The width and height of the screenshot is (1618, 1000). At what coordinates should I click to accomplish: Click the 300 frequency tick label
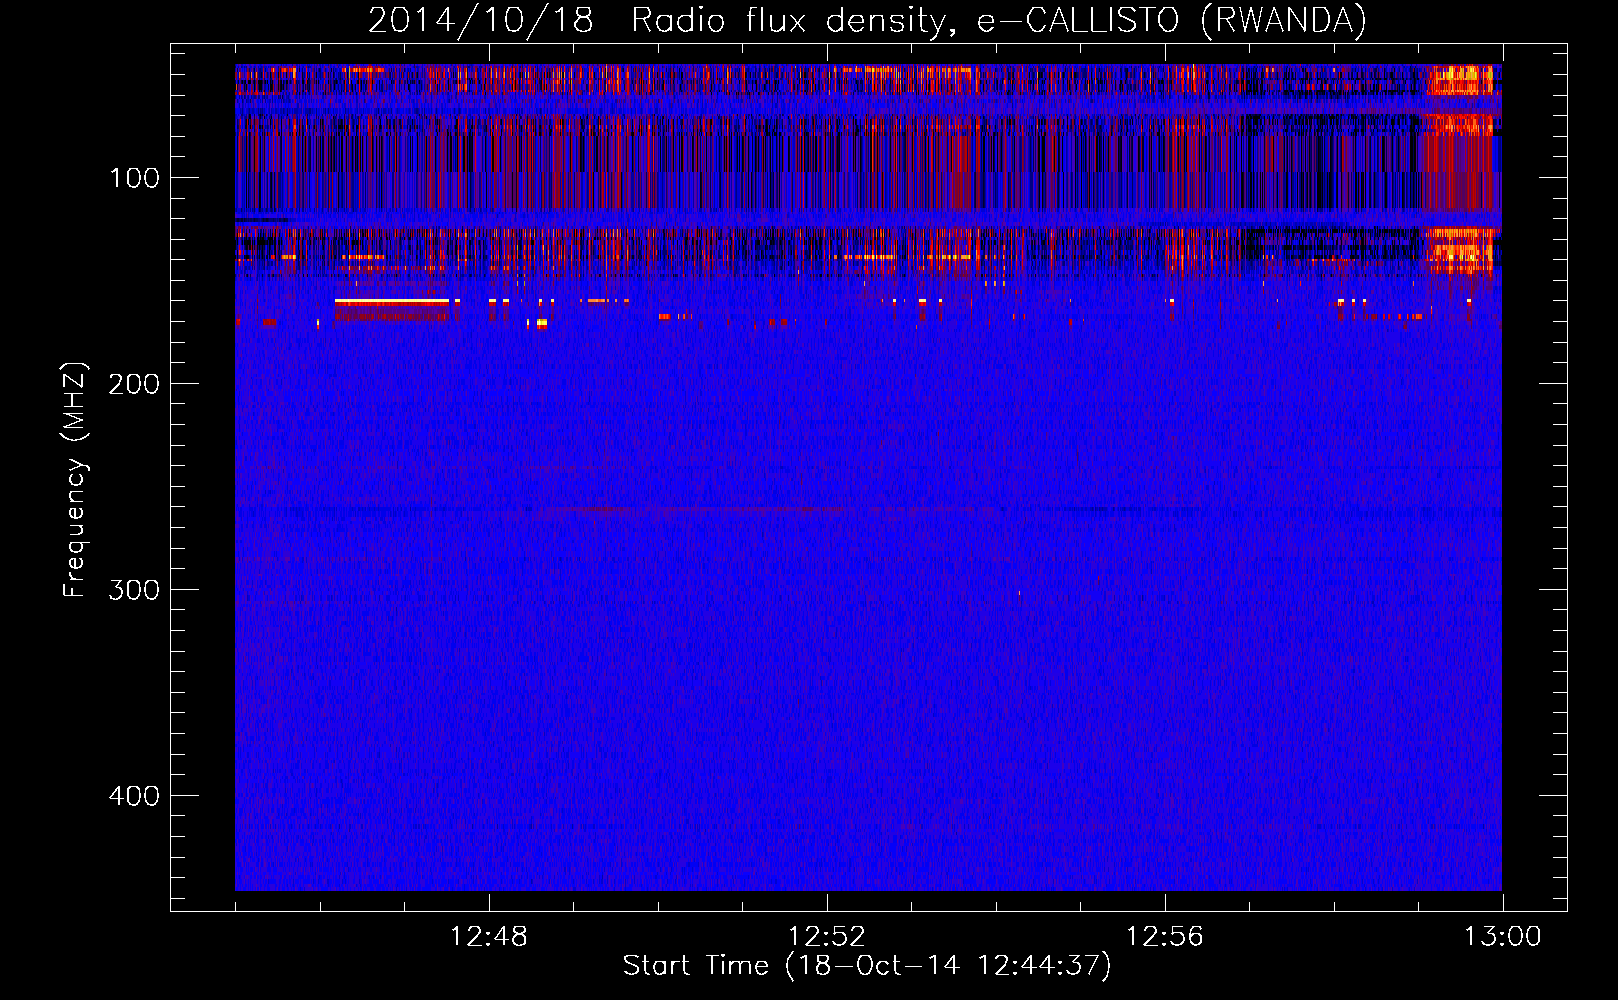click(134, 590)
